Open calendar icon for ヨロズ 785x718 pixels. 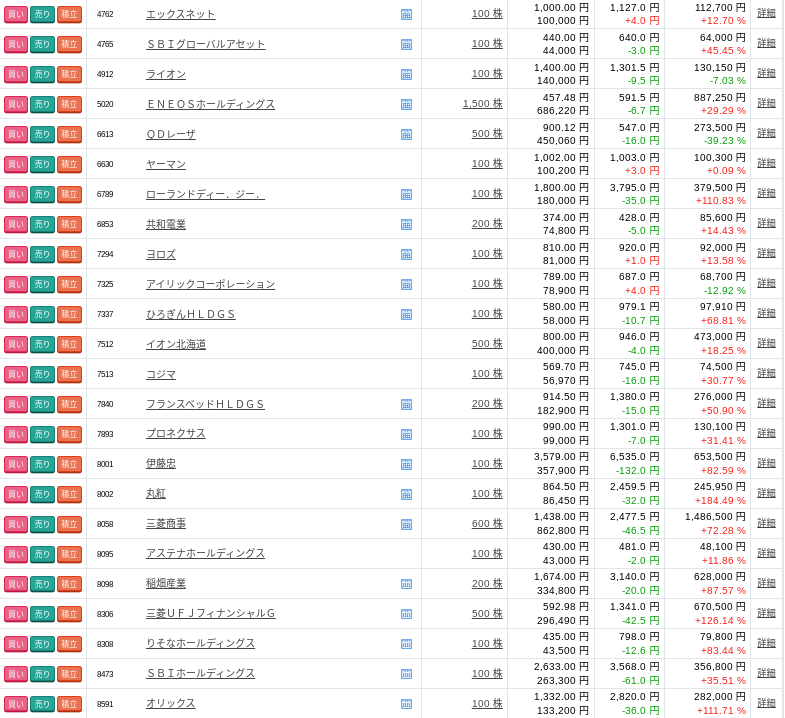(x=407, y=254)
